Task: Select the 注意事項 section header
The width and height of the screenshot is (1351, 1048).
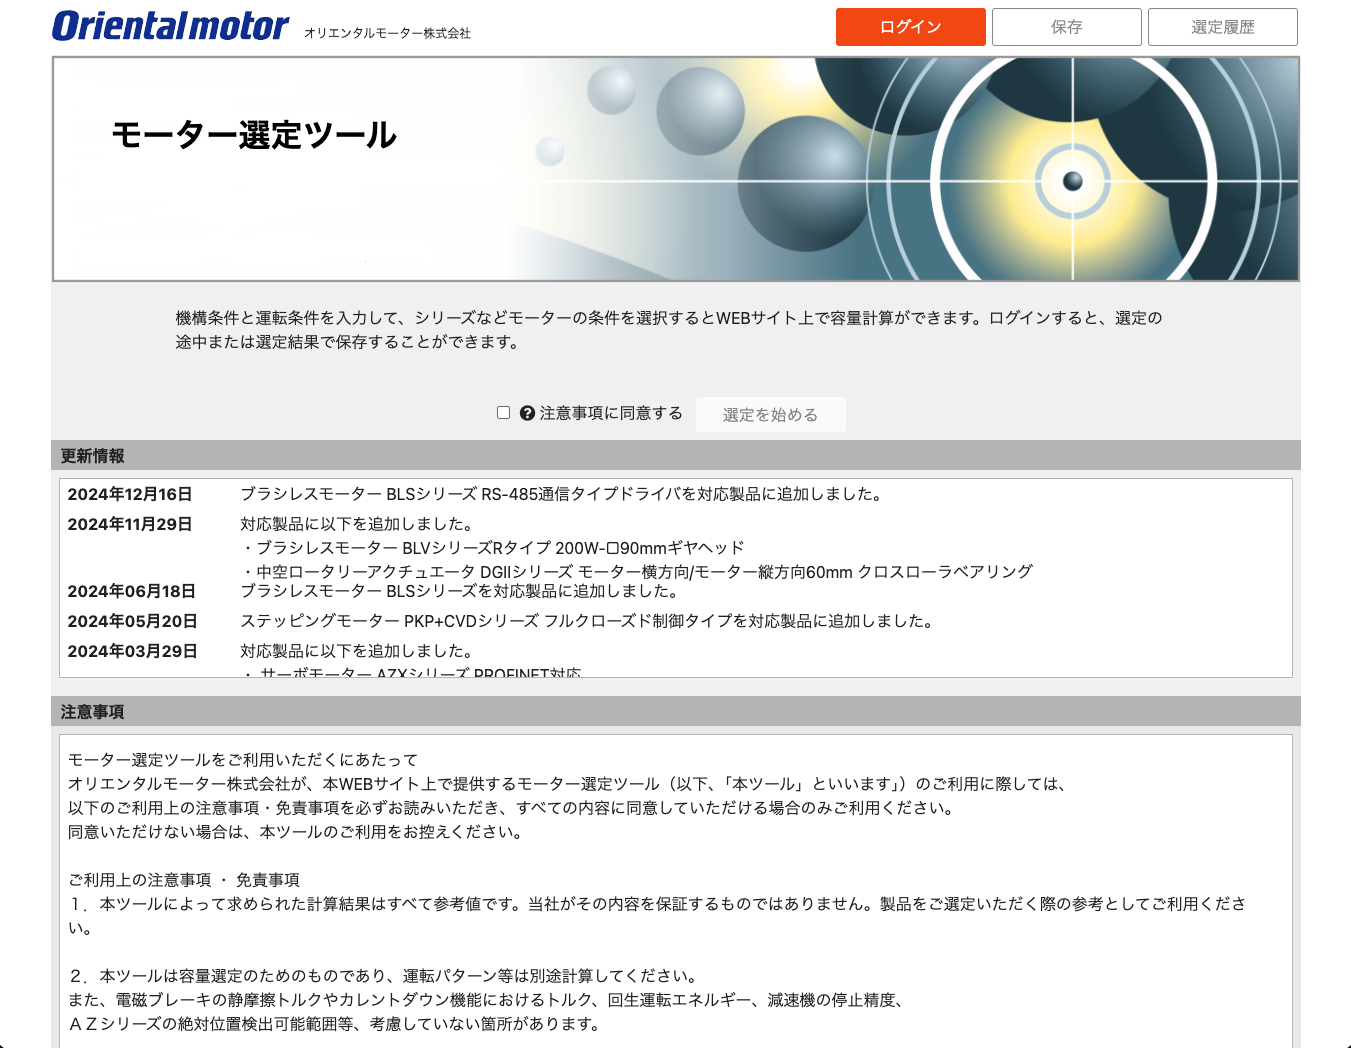Action: (x=93, y=712)
